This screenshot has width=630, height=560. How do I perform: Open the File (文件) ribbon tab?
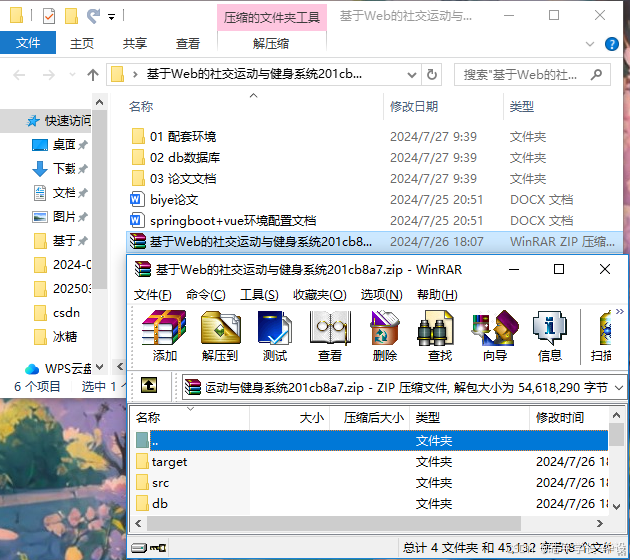coord(28,43)
